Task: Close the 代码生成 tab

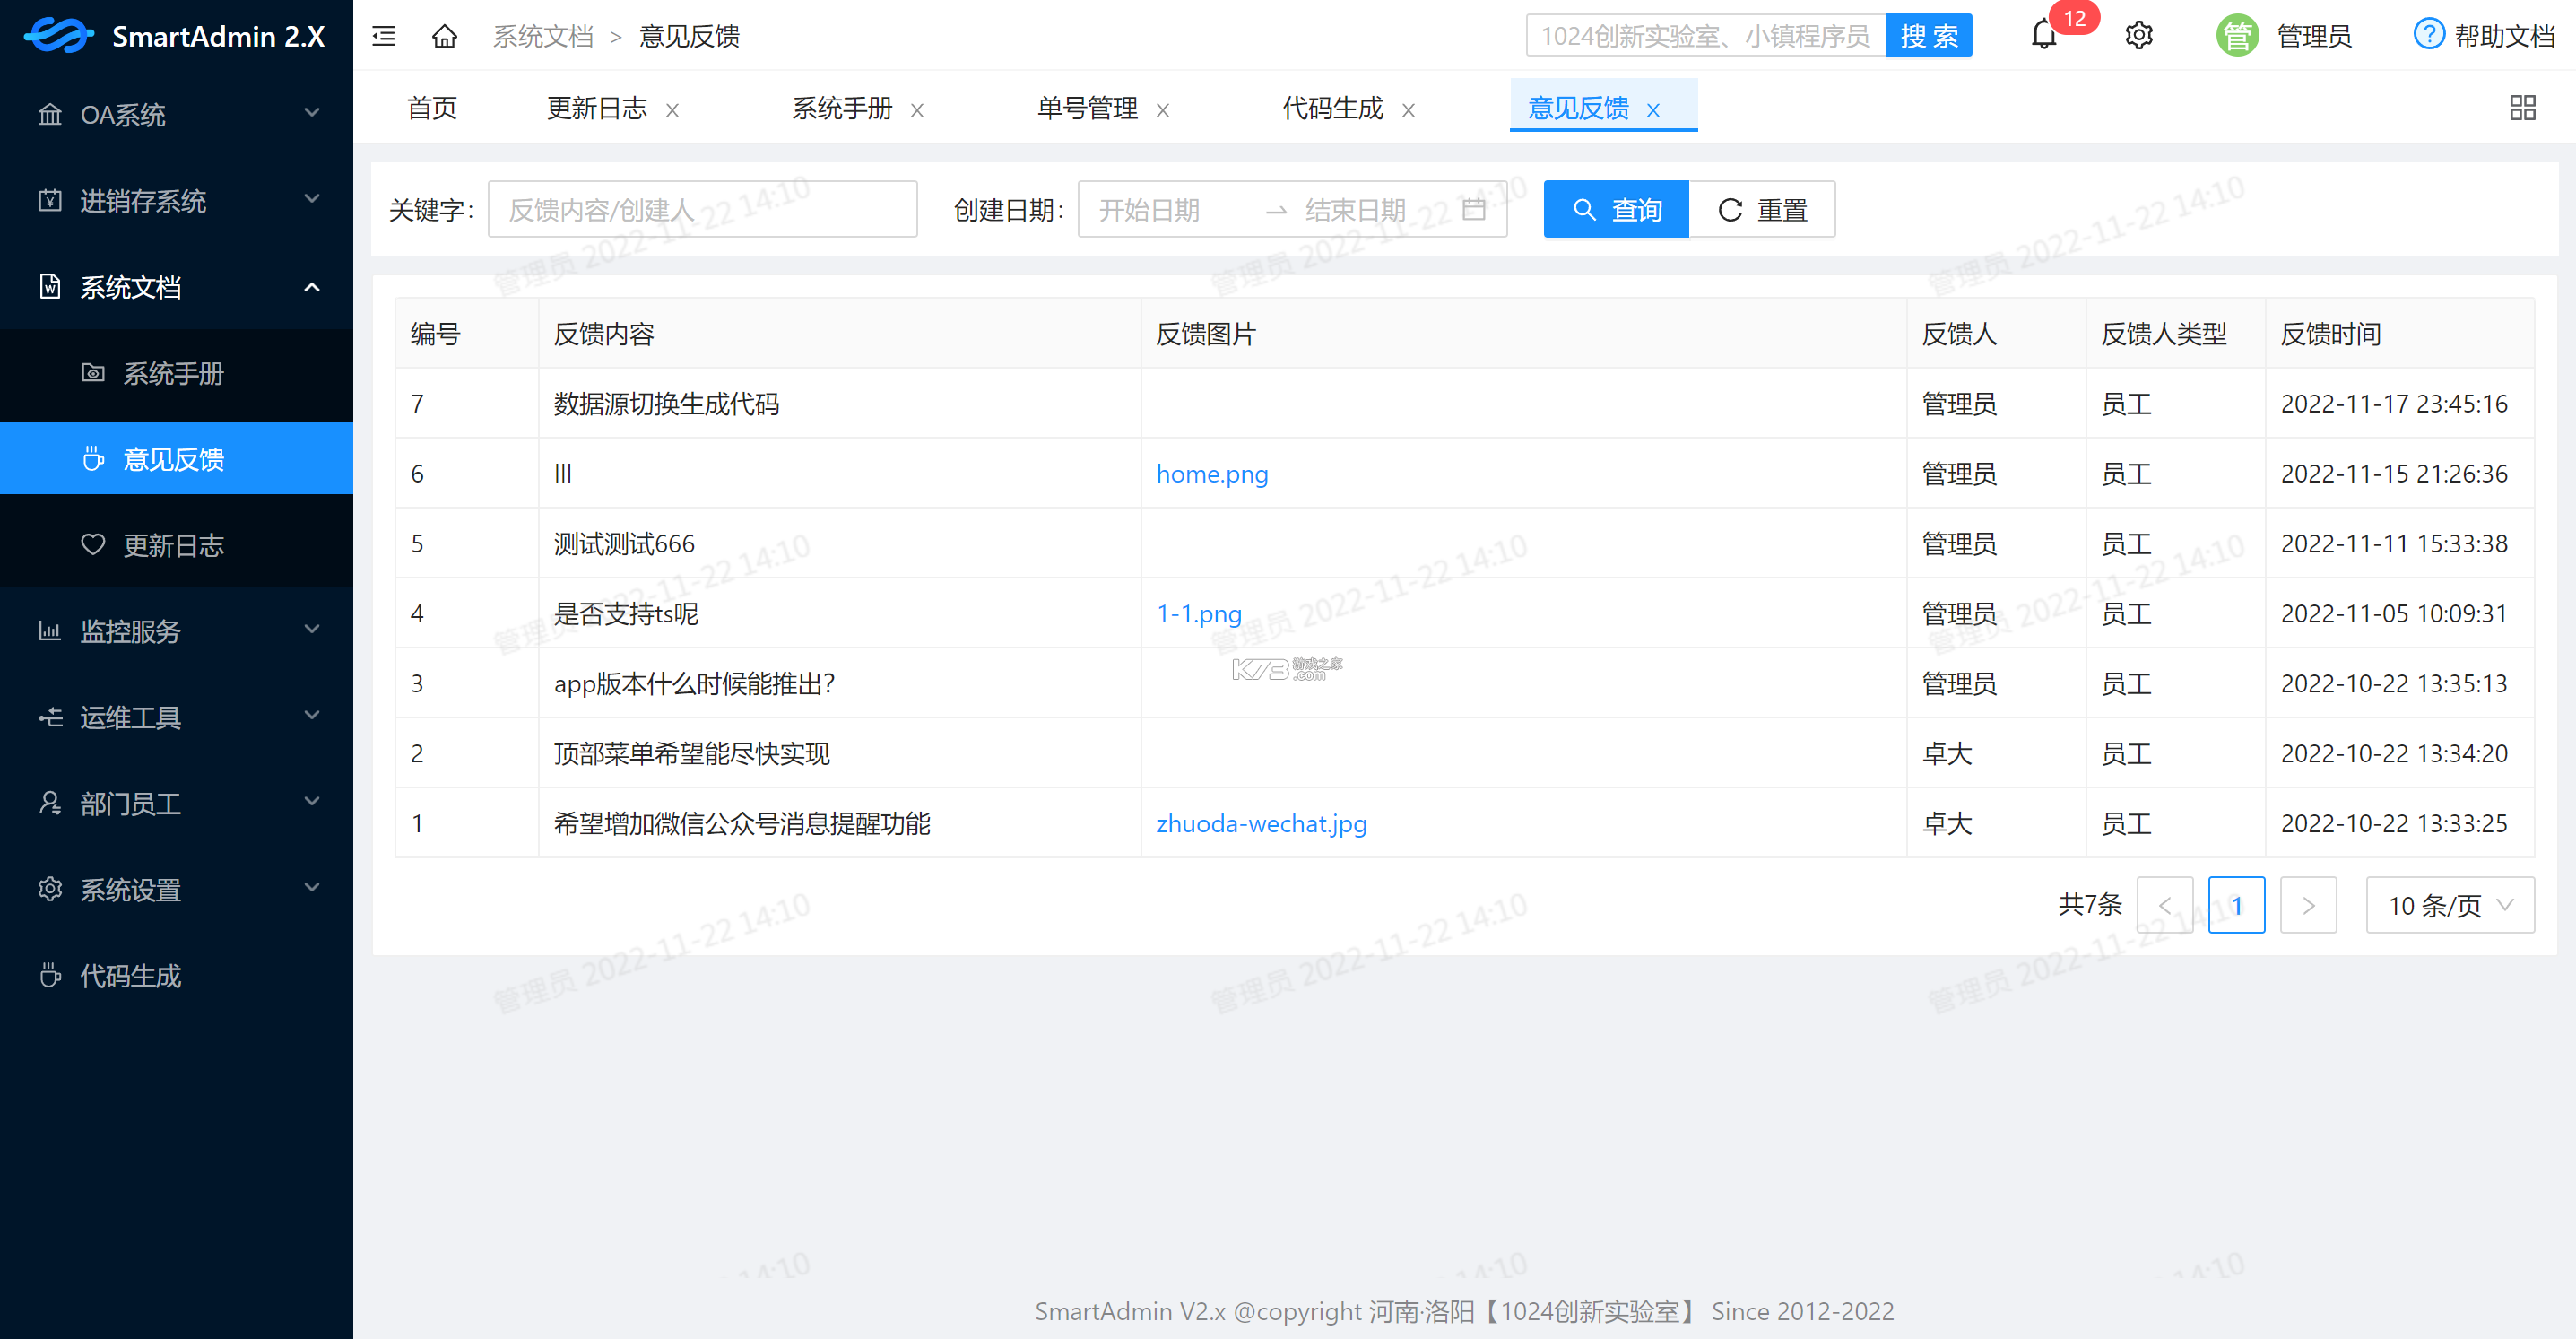Action: pos(1408,110)
